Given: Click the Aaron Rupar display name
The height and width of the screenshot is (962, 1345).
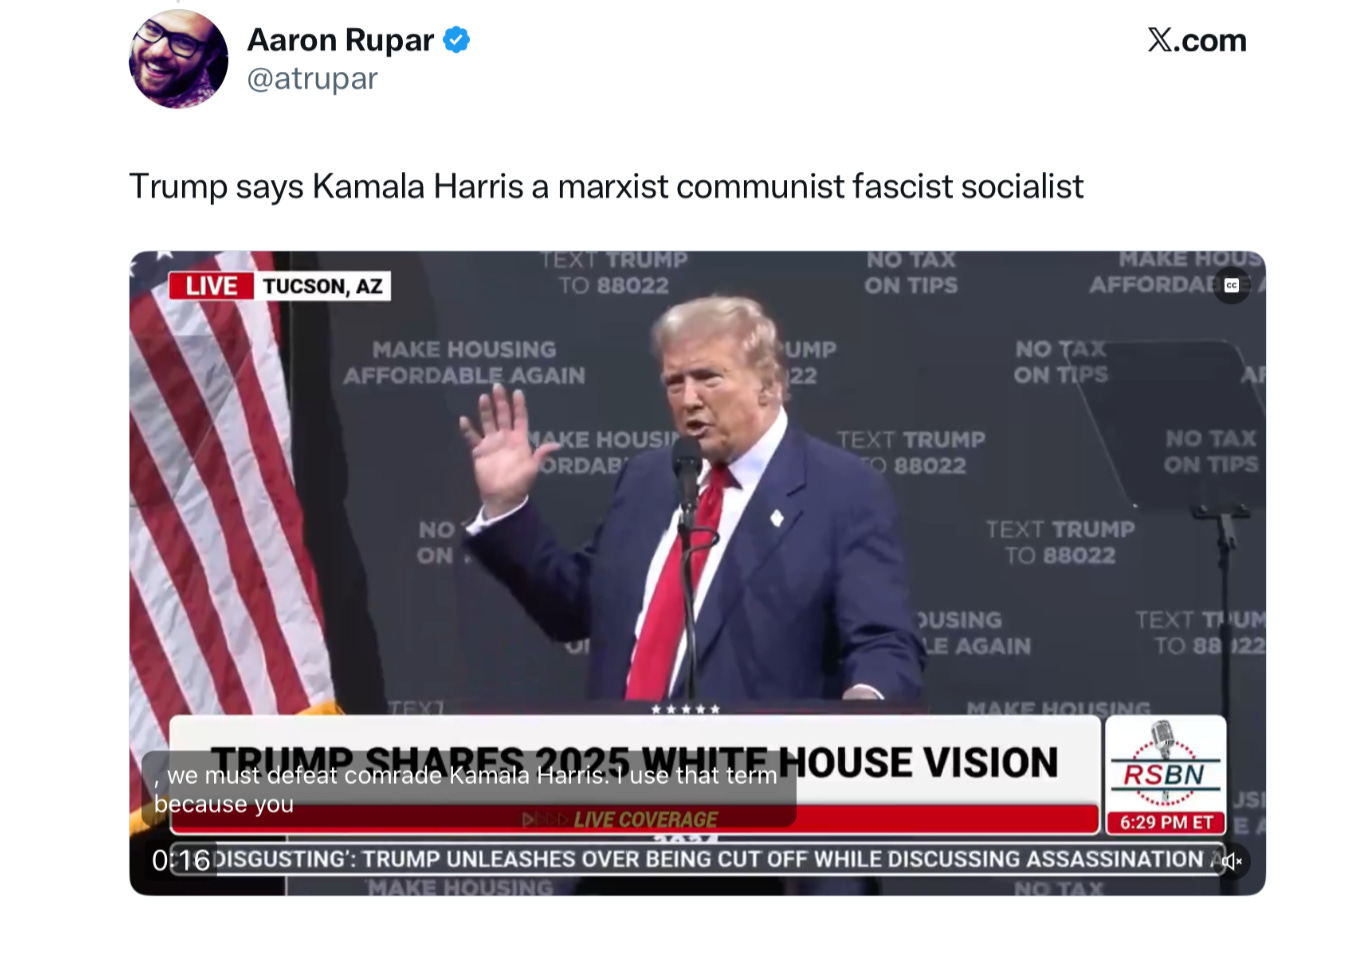Looking at the screenshot, I should 340,40.
